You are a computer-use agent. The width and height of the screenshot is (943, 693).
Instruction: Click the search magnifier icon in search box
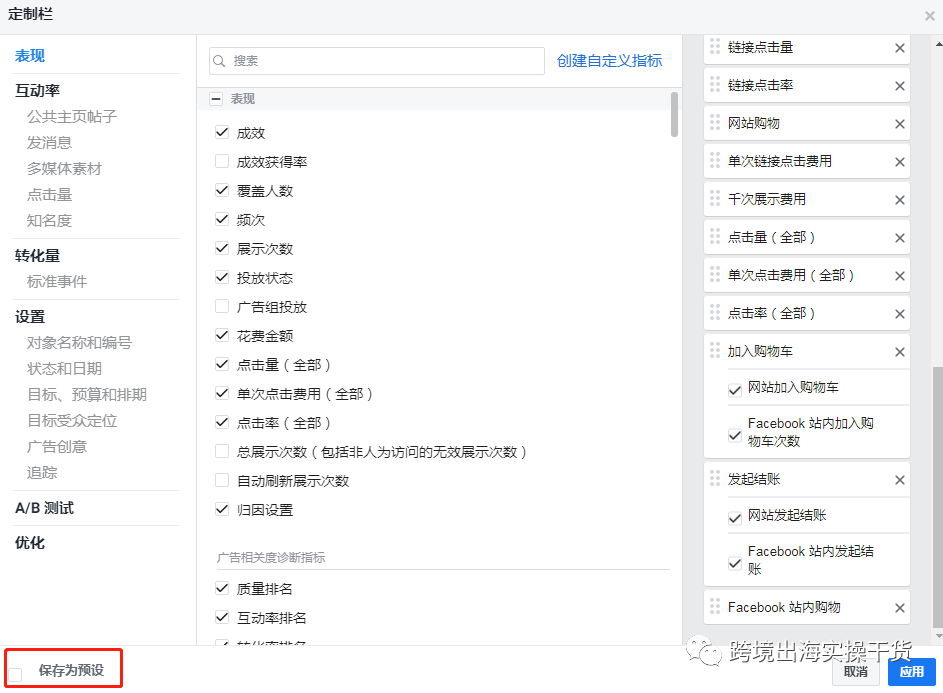219,61
